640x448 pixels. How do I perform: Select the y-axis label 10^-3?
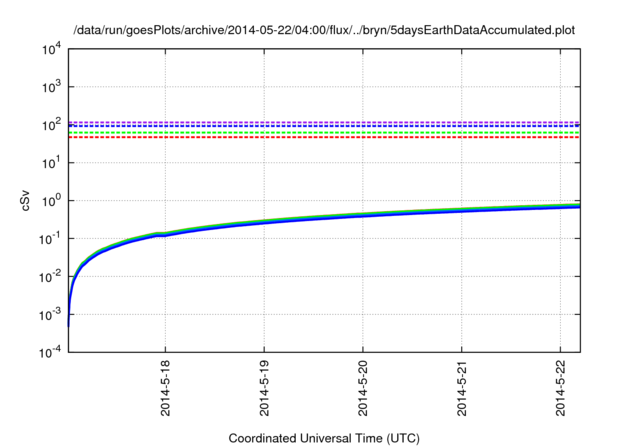[50, 314]
